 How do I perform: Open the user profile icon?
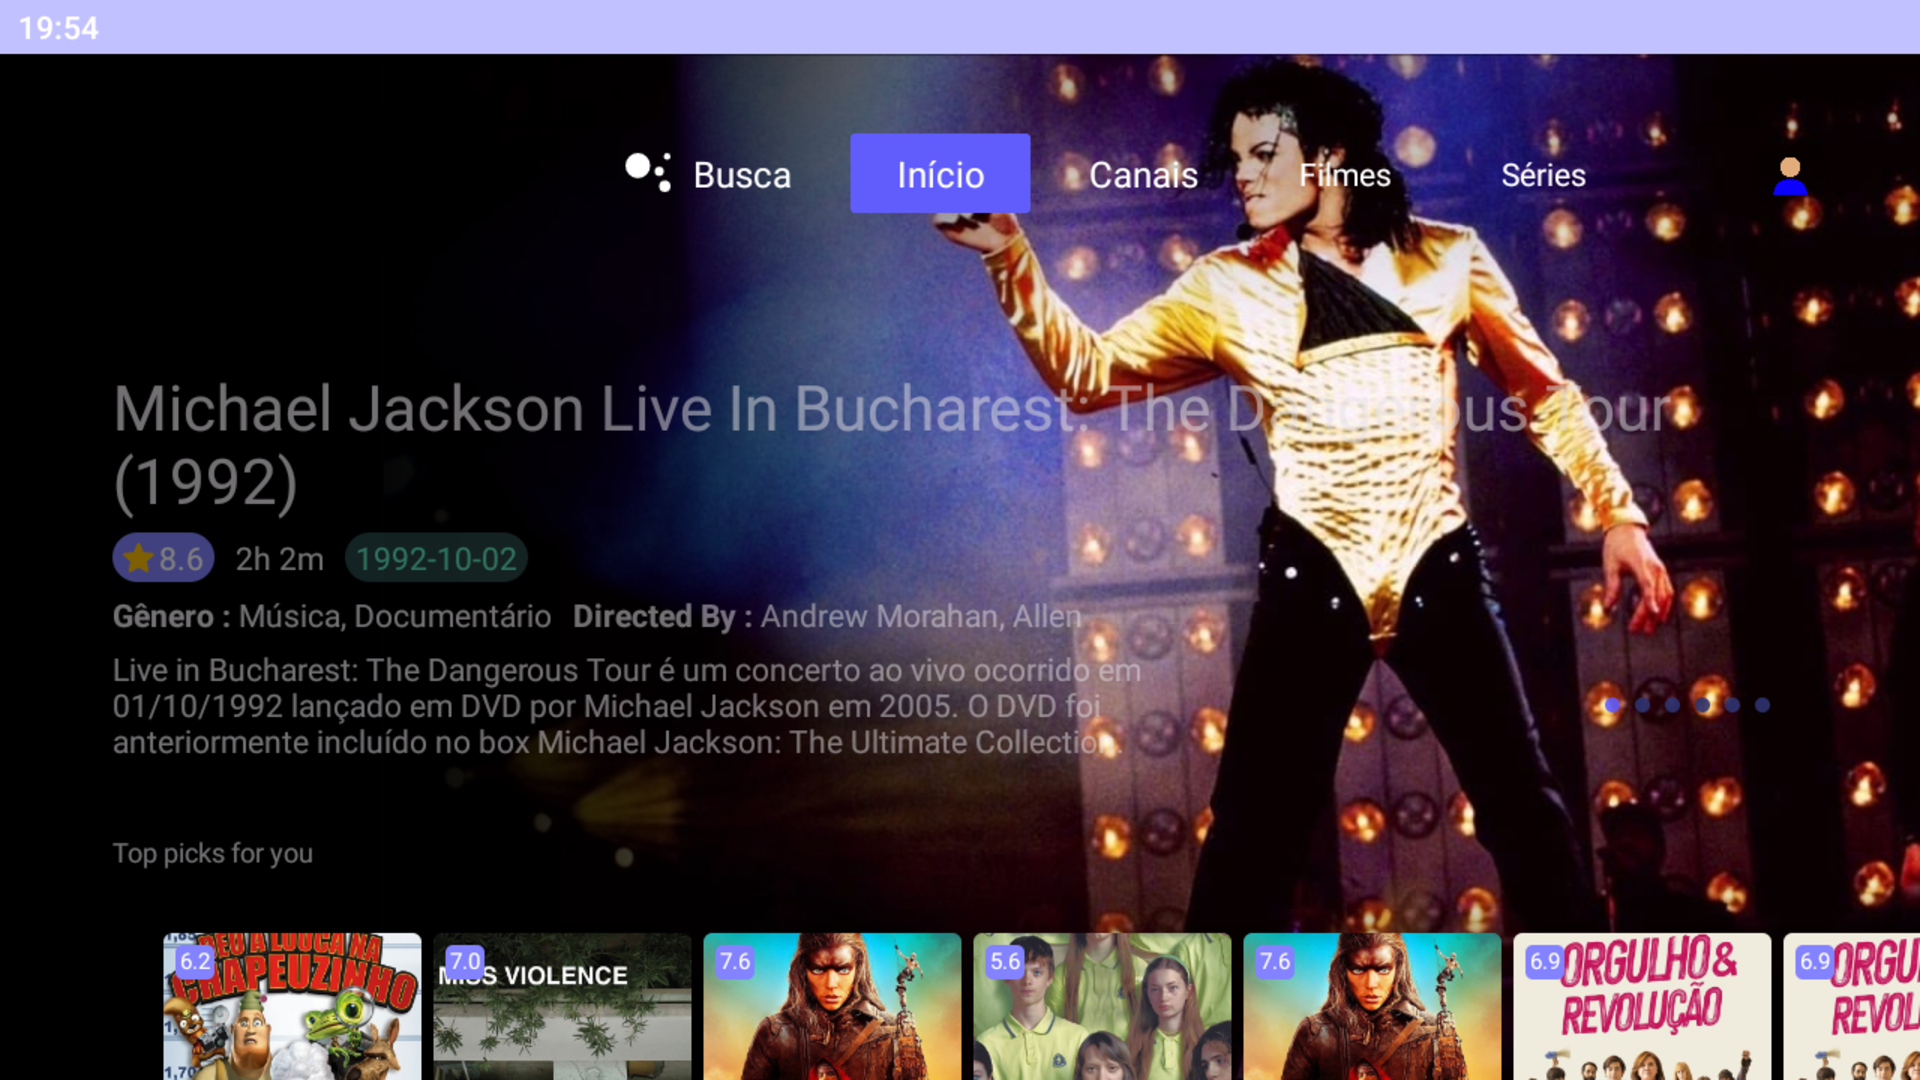coord(1789,176)
